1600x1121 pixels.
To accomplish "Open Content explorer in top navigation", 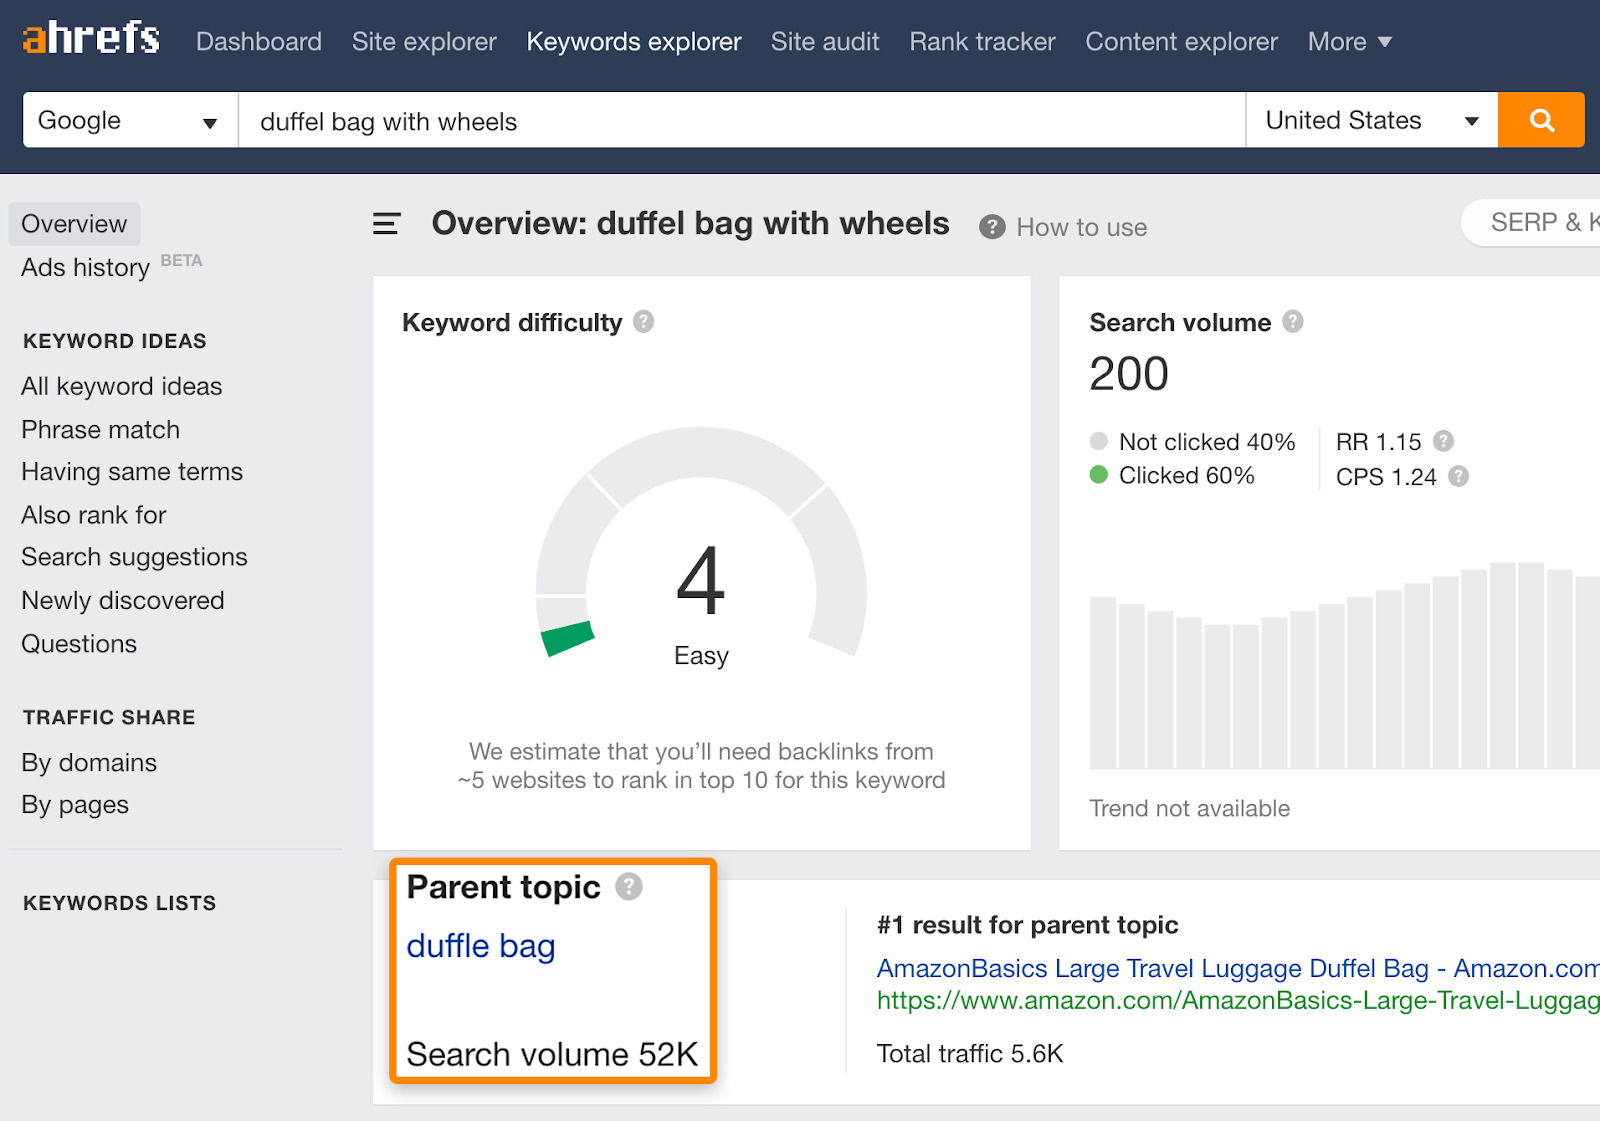I will click(1182, 42).
